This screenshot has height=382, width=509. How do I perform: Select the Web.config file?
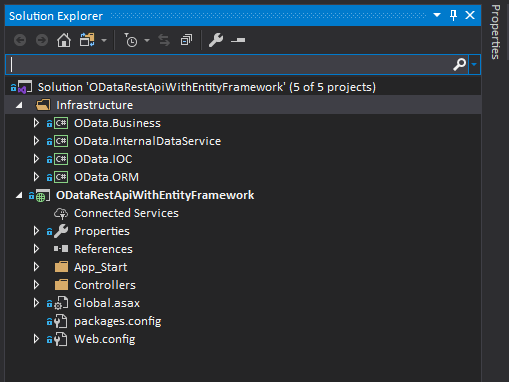(x=104, y=339)
